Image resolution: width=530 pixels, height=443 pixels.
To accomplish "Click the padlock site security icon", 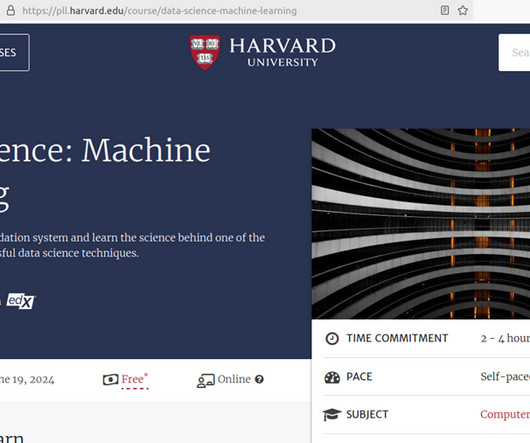I will 11,10.
